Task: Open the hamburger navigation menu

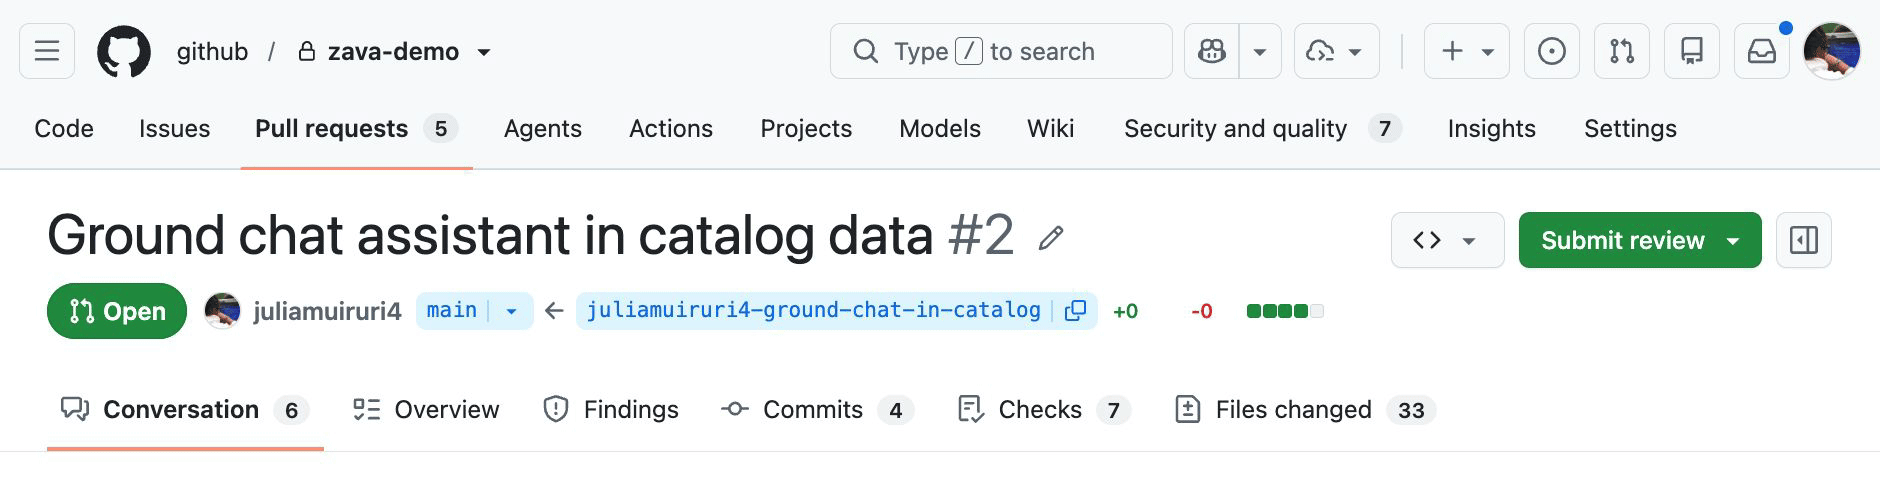Action: click(x=47, y=51)
